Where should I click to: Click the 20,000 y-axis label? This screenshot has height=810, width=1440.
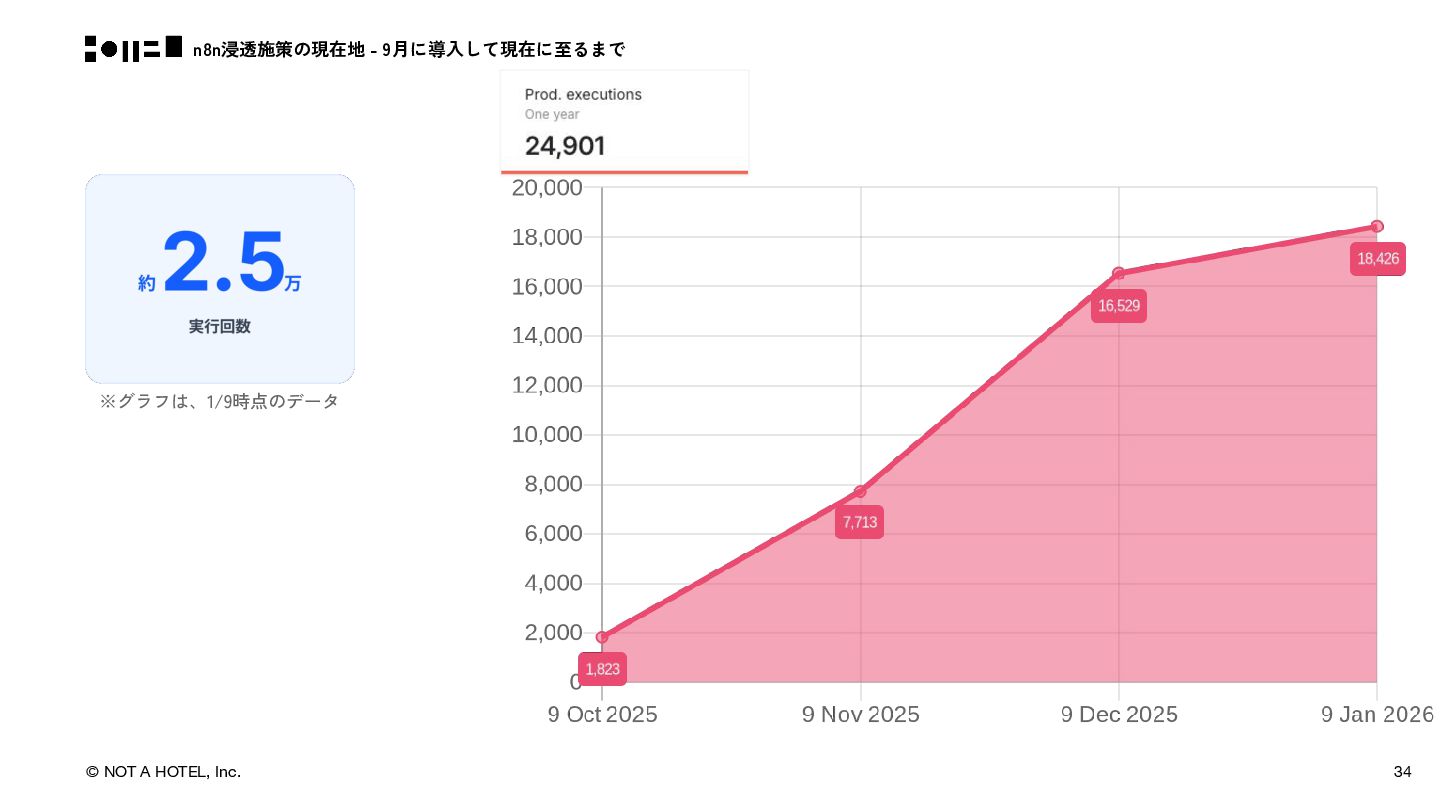click(x=546, y=188)
